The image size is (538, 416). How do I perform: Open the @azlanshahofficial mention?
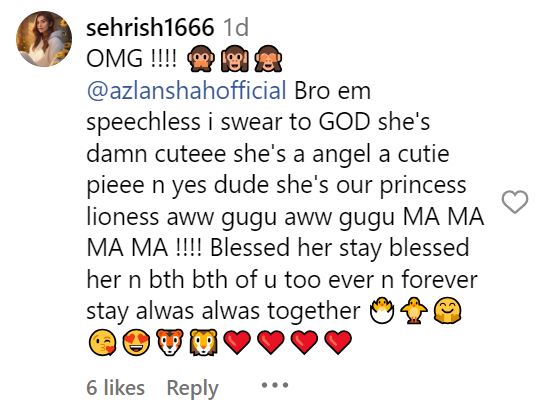pos(187,91)
